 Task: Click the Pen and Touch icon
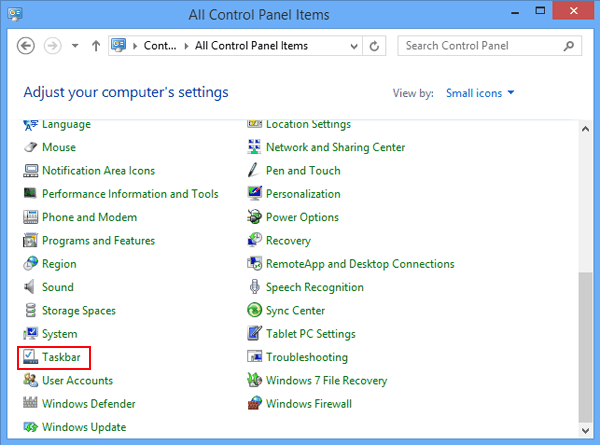(x=254, y=171)
